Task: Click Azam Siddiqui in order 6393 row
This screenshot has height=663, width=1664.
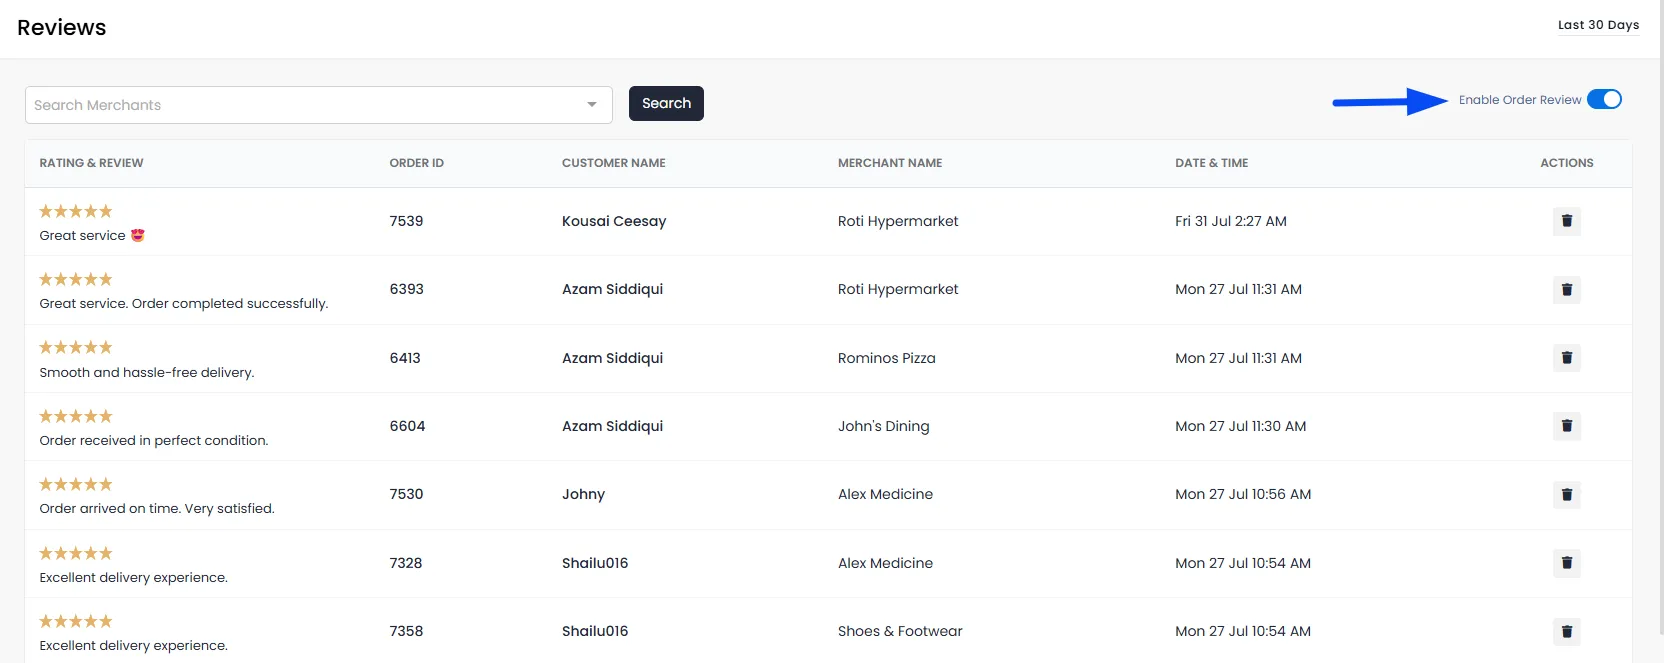Action: coord(612,289)
